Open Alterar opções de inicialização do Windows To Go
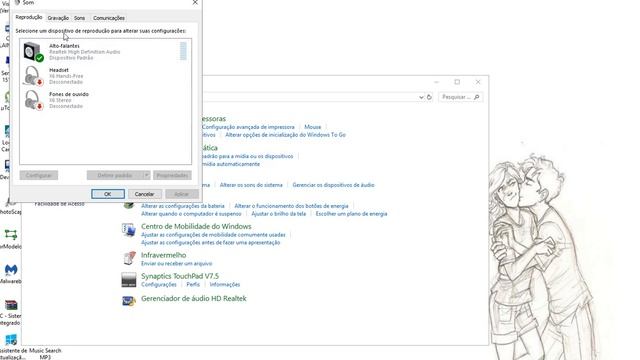The height and width of the screenshot is (360, 640). 285,135
